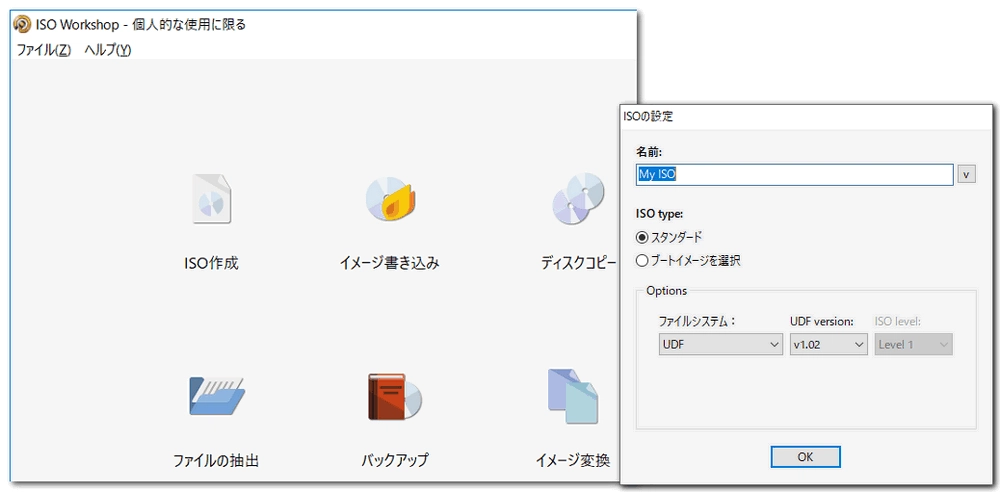Click the ISO作成 text label

(x=211, y=264)
